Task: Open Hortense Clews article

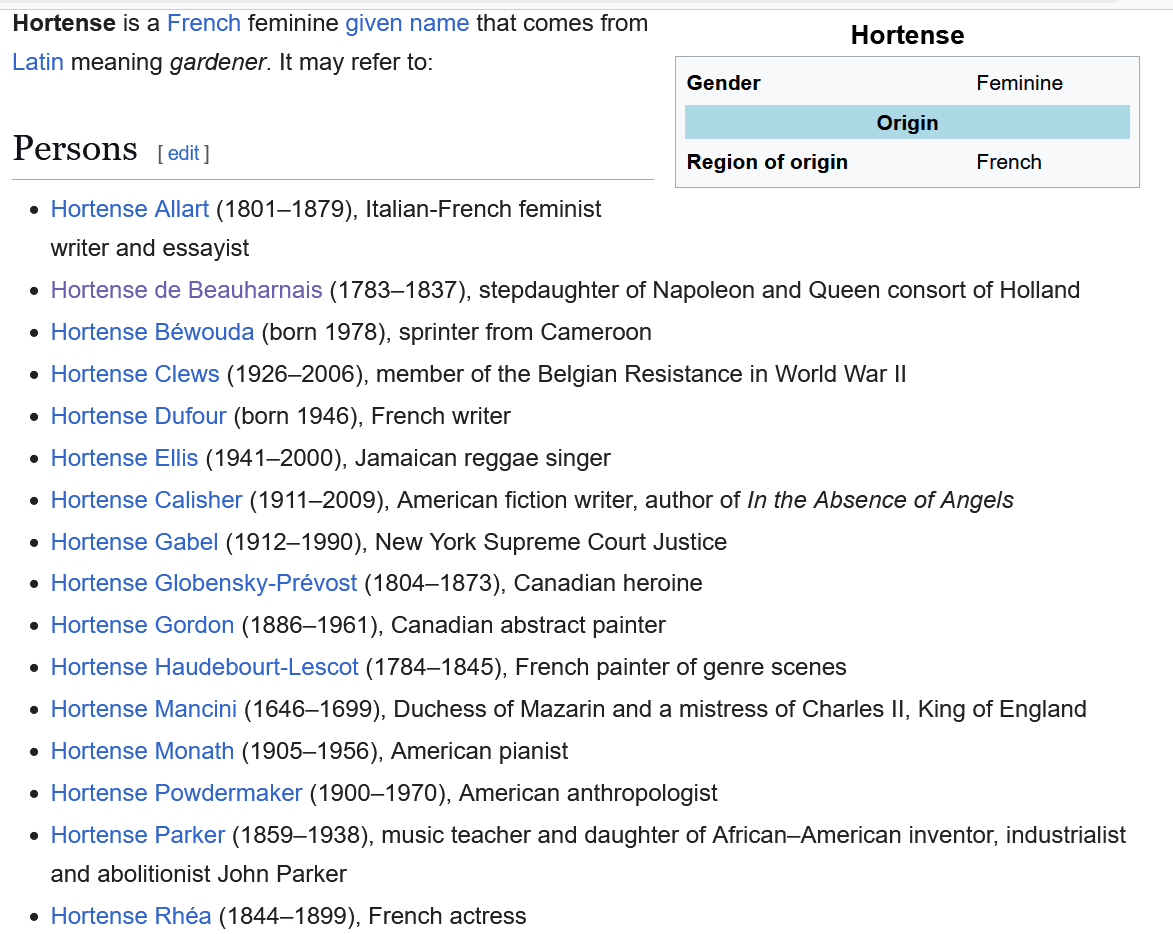Action: [x=135, y=374]
